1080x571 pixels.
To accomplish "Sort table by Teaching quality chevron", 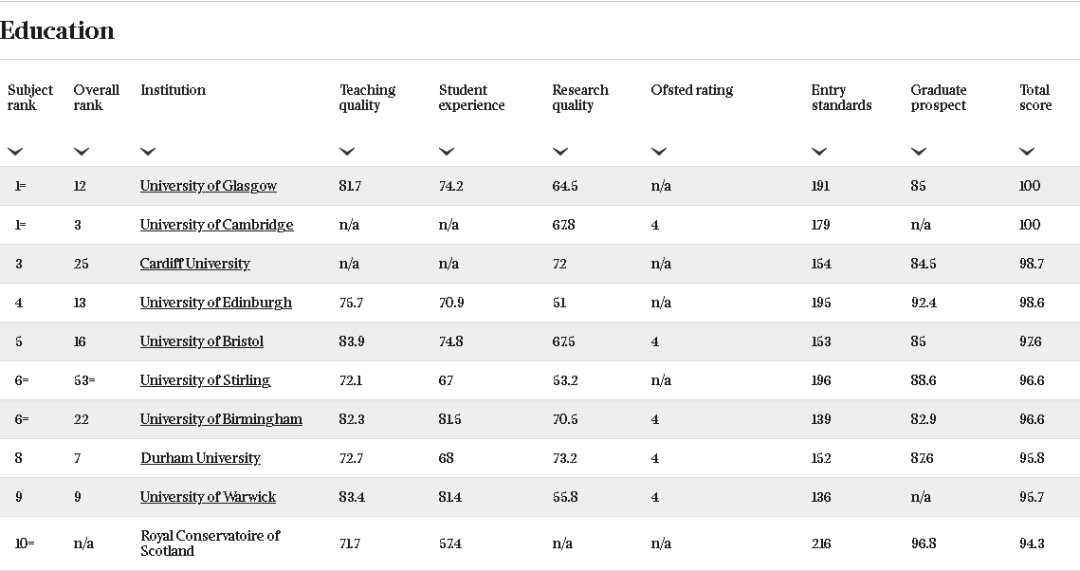I will coord(346,152).
